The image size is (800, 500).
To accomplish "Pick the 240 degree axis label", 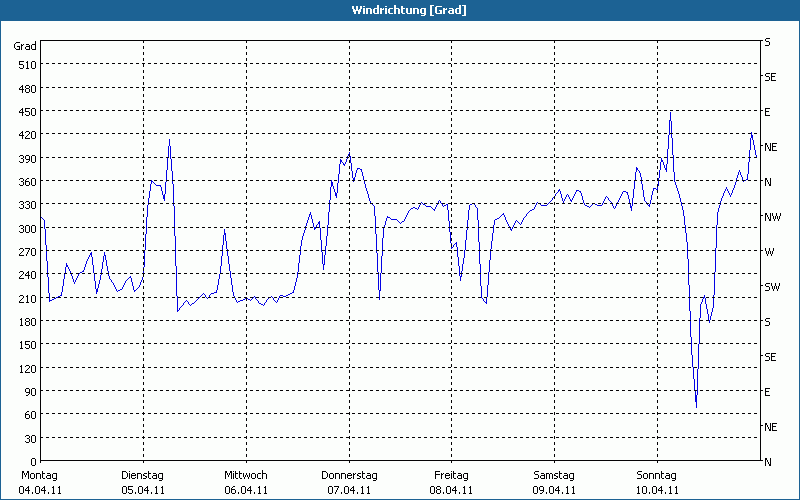I will click(28, 275).
